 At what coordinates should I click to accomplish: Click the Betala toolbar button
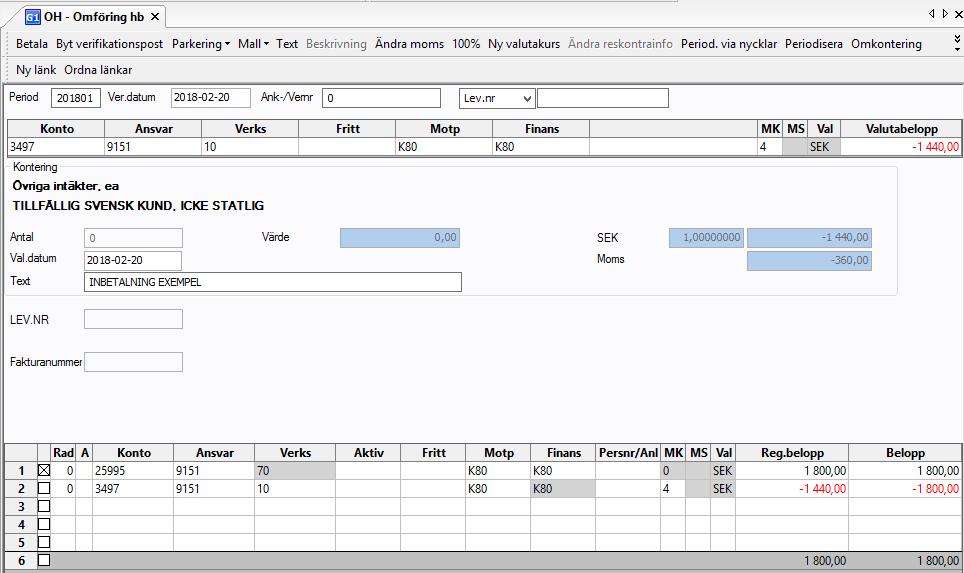click(32, 44)
